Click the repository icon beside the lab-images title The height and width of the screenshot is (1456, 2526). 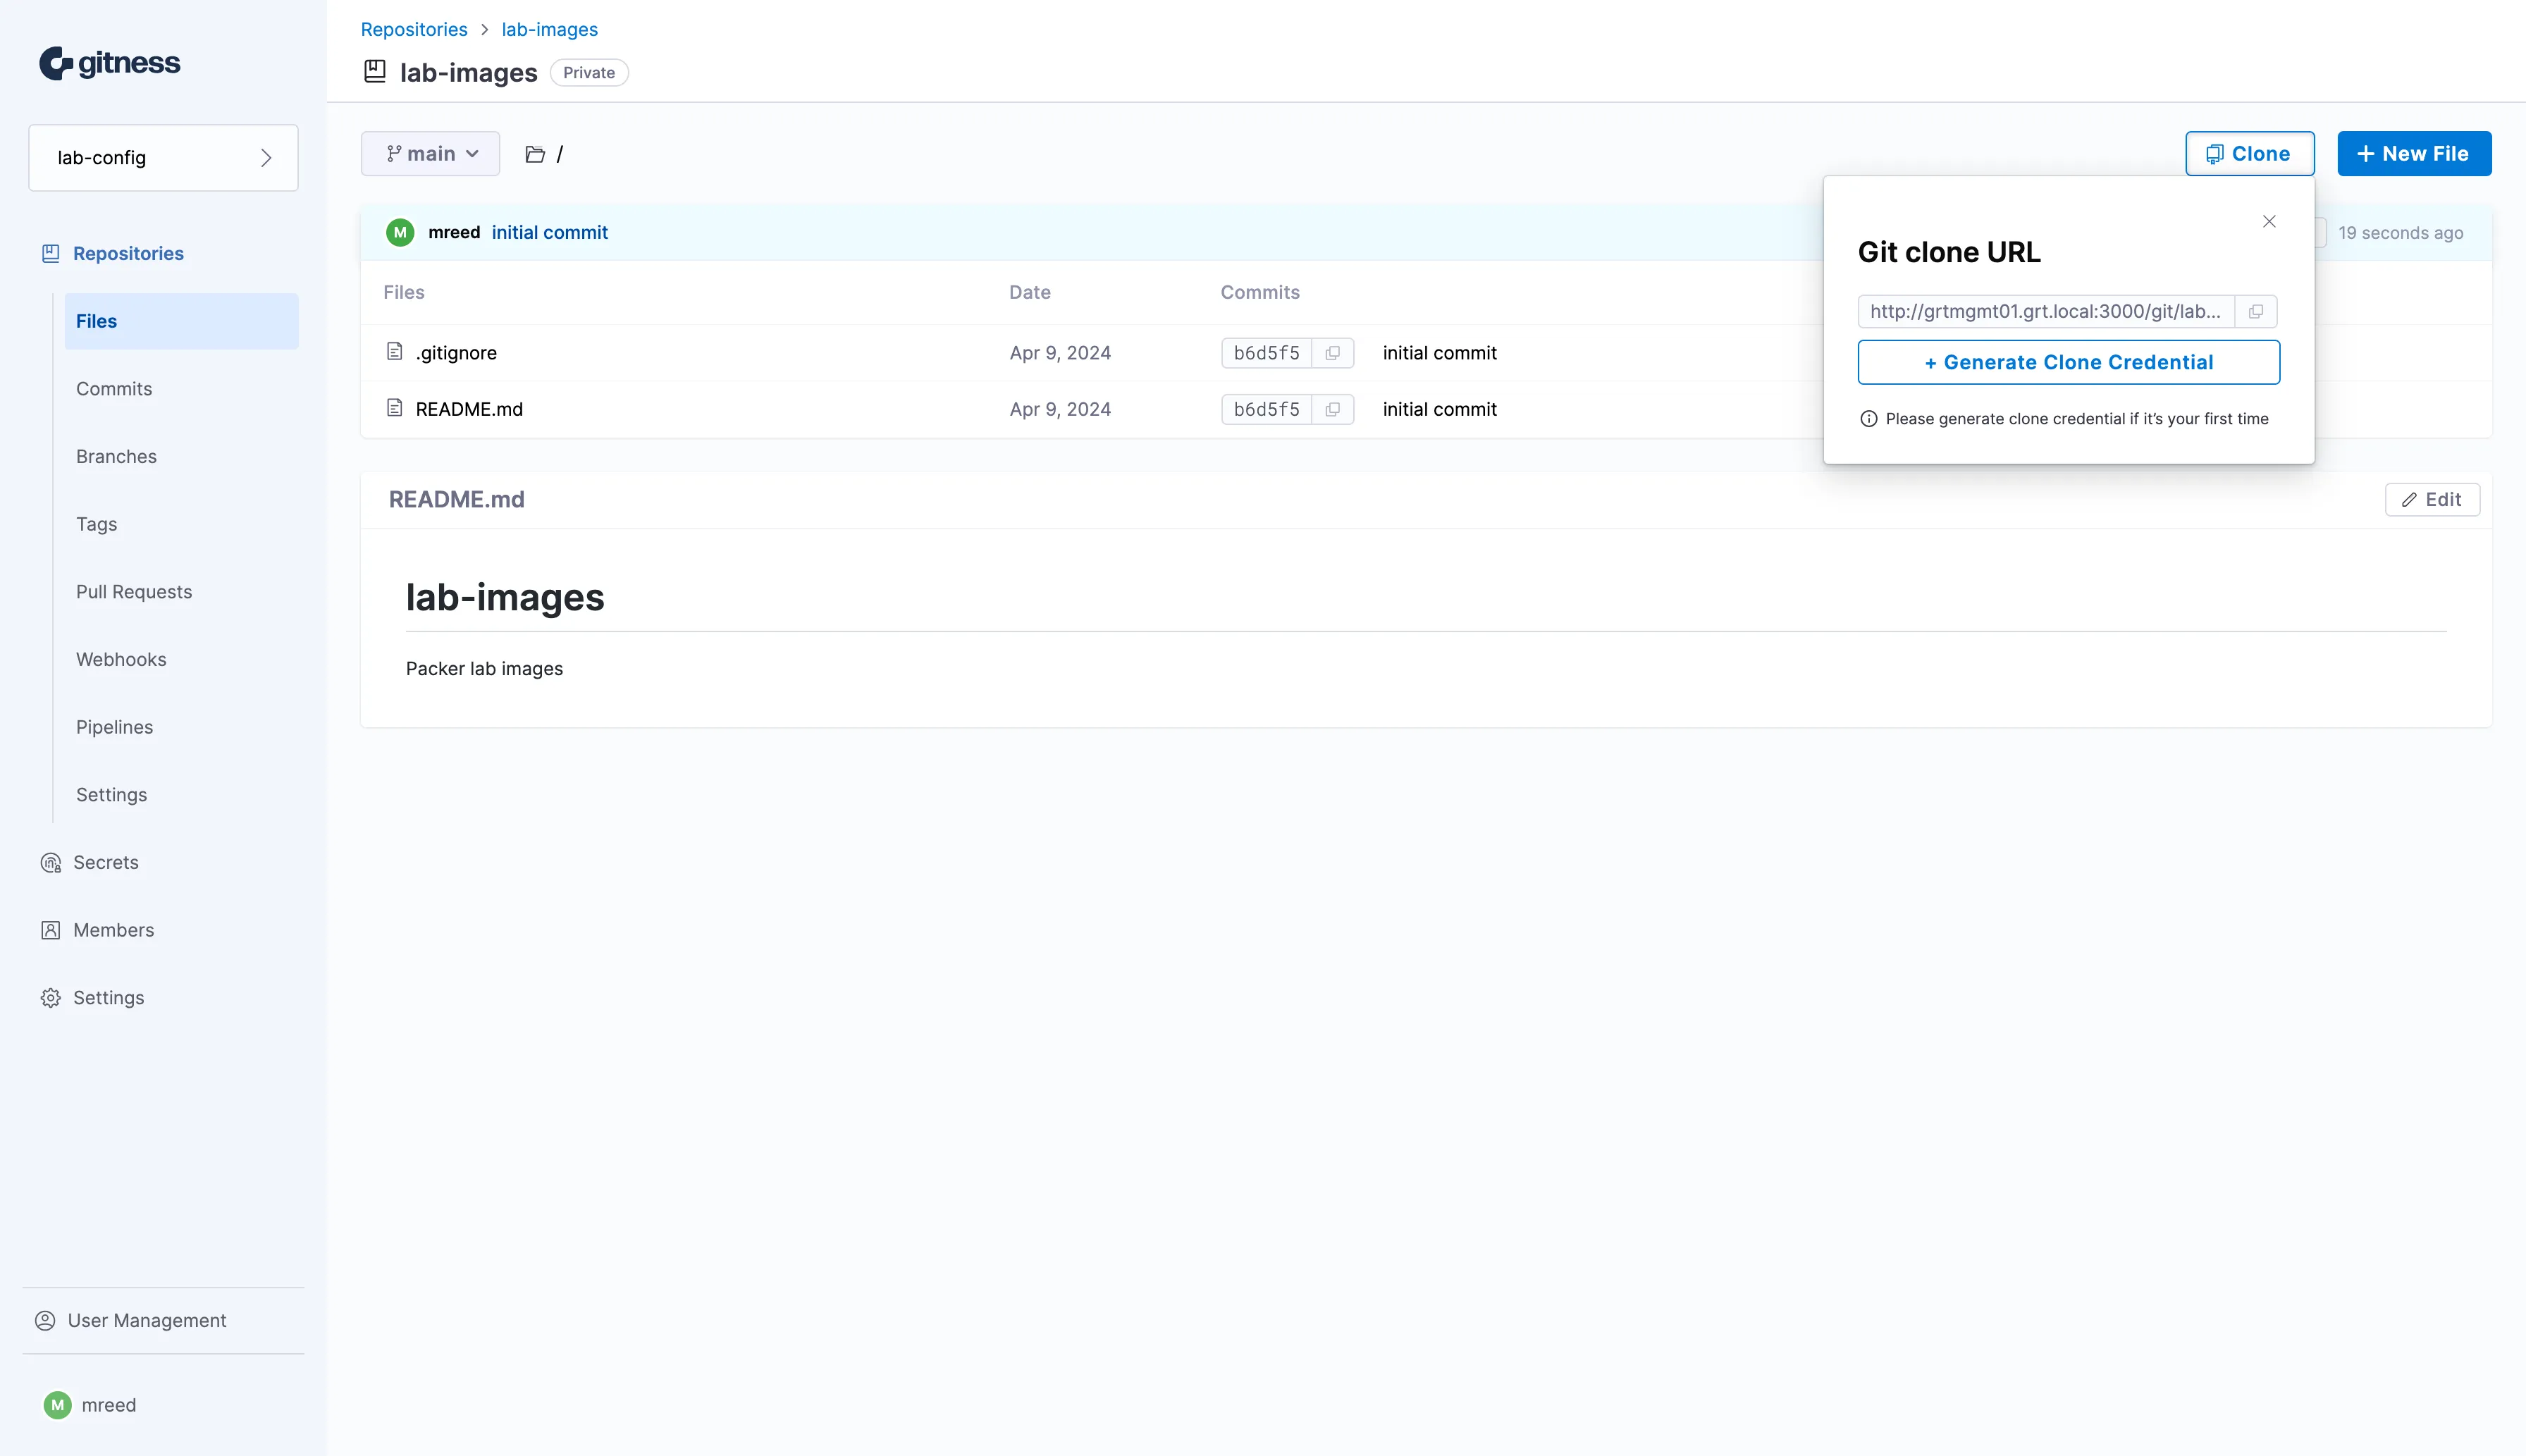(375, 72)
